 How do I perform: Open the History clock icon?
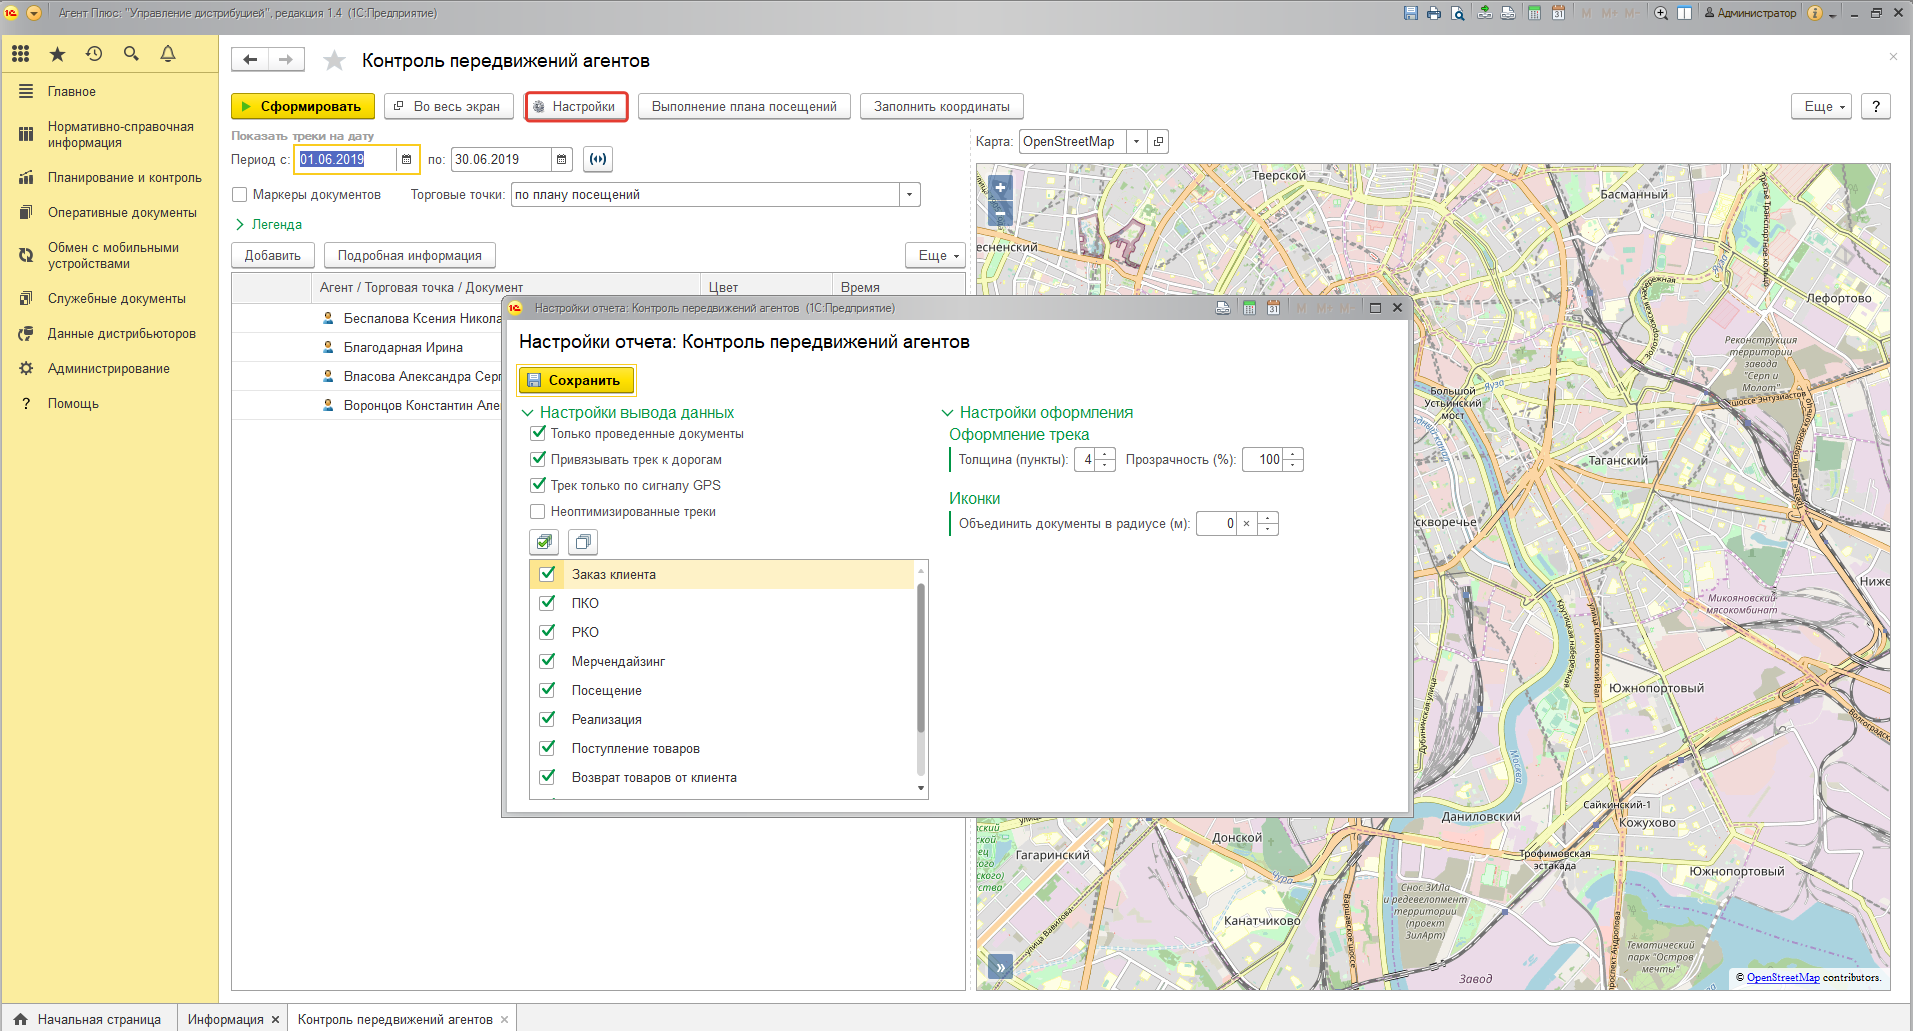[x=94, y=54]
